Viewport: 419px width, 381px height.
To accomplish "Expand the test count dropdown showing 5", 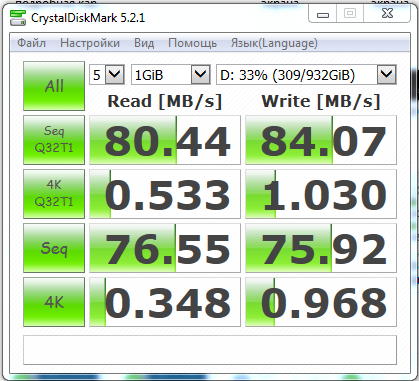I will pyautogui.click(x=107, y=74).
